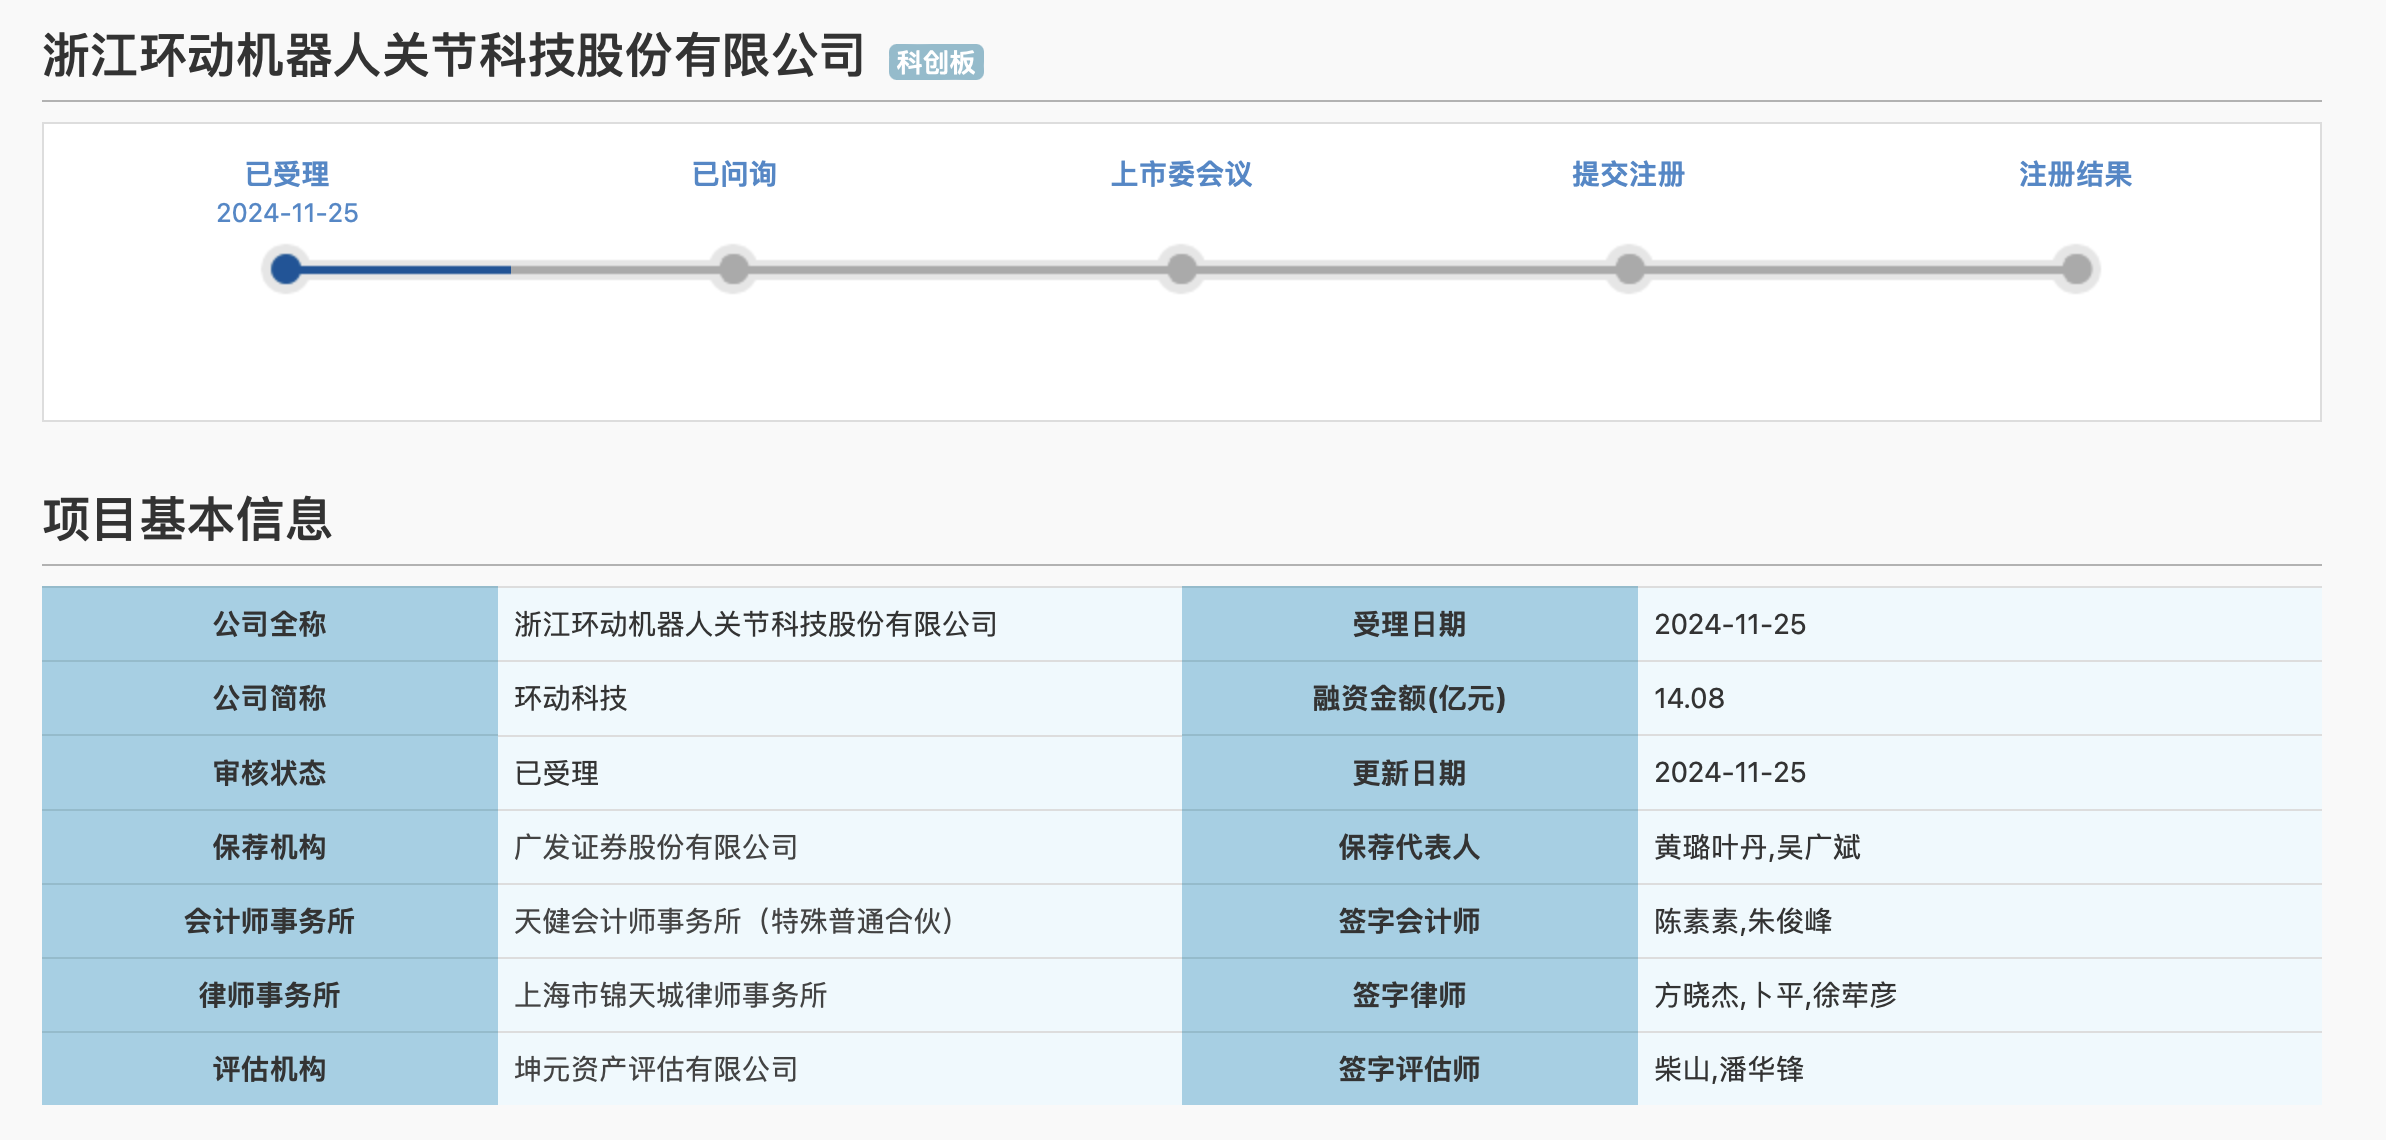This screenshot has width=2386, height=1140.
Task: Click company short name 环动科技
Action: pyautogui.click(x=570, y=698)
